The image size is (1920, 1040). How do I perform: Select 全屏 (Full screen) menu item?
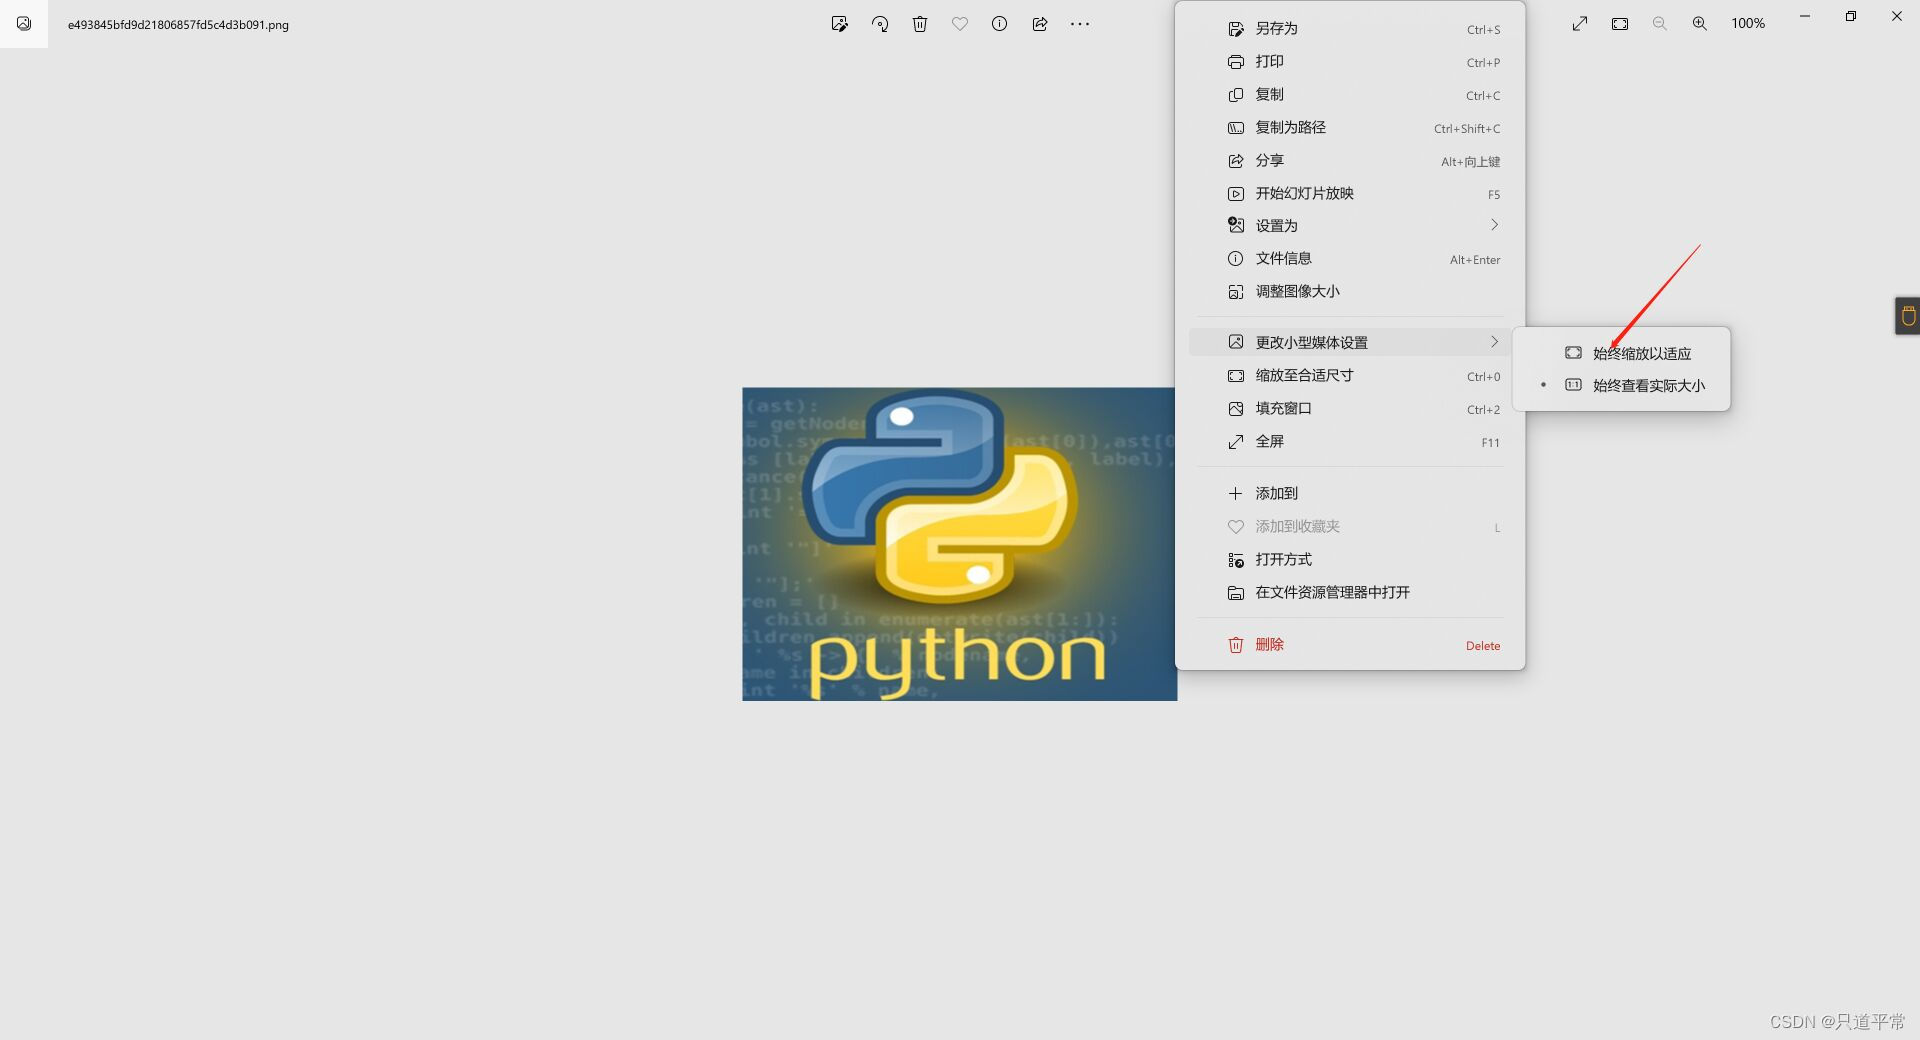pyautogui.click(x=1350, y=442)
